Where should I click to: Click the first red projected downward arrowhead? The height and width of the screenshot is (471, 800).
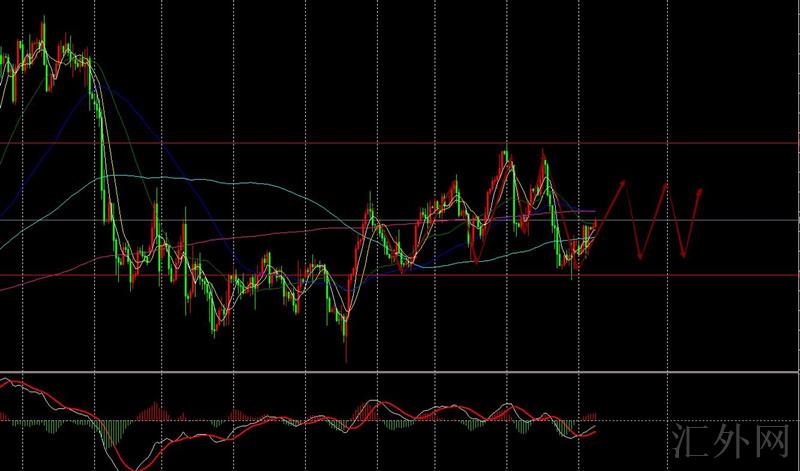tap(641, 256)
